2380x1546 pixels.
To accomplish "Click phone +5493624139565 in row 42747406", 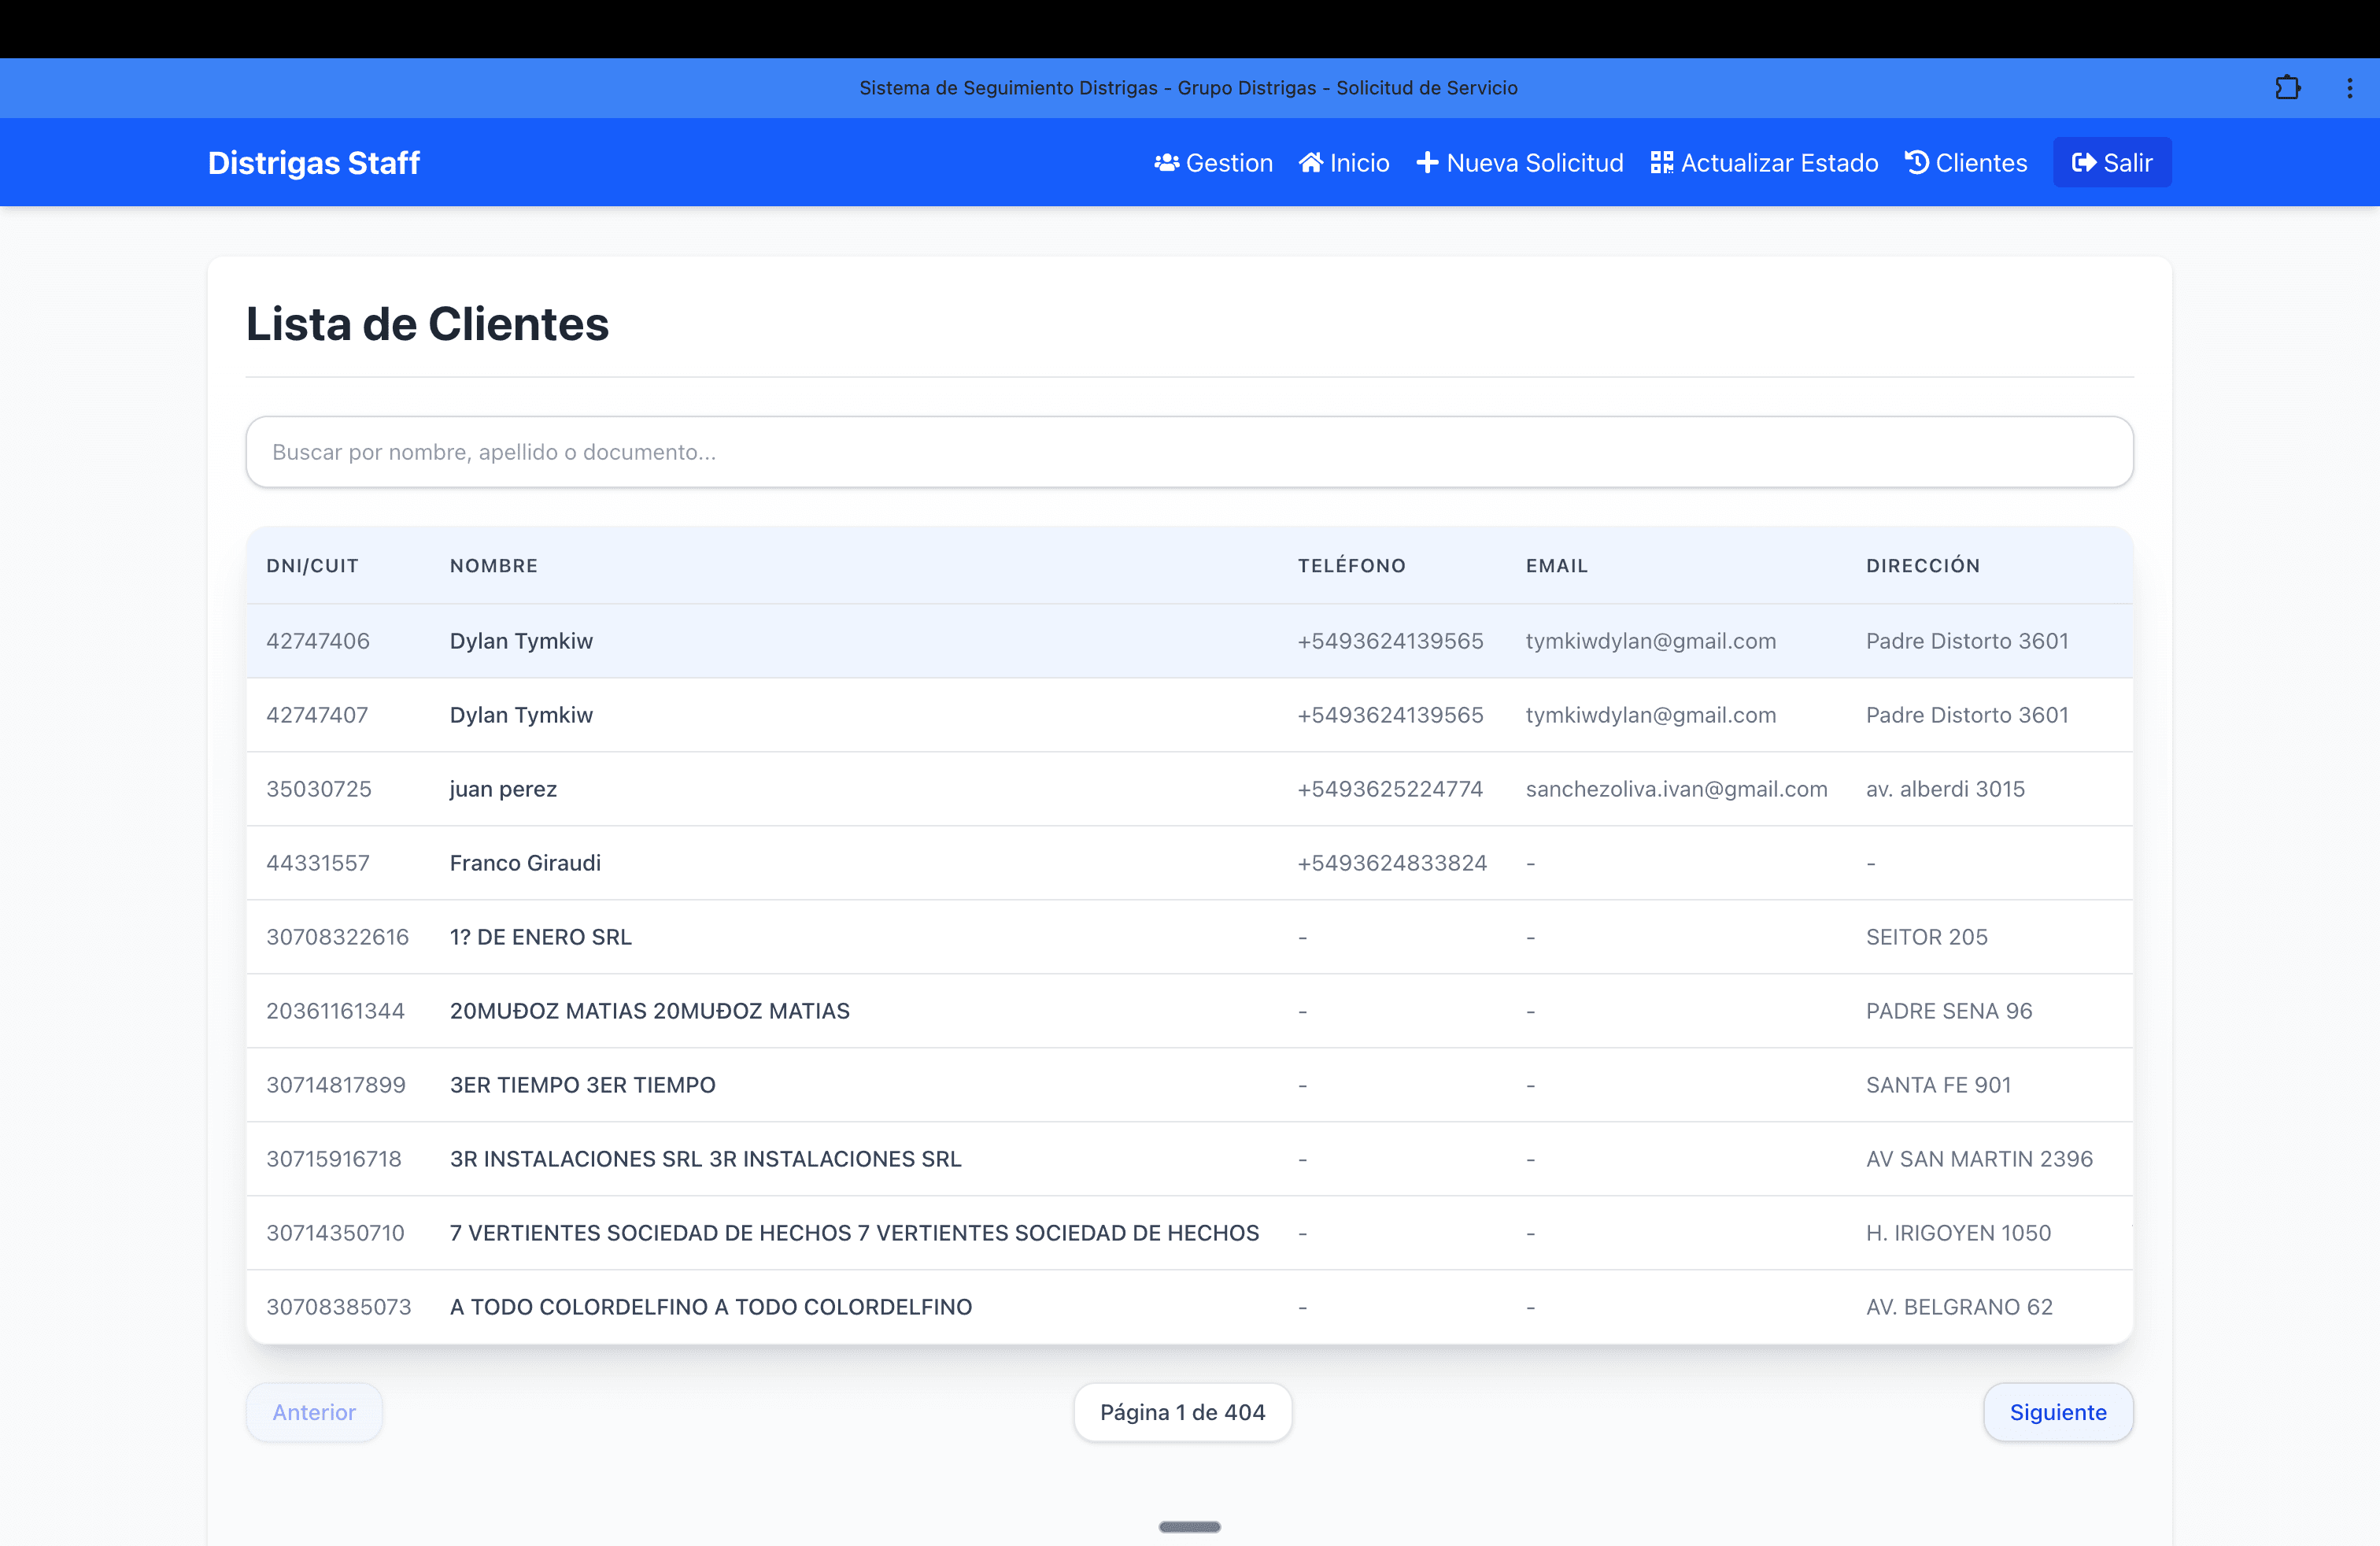I will (1390, 641).
